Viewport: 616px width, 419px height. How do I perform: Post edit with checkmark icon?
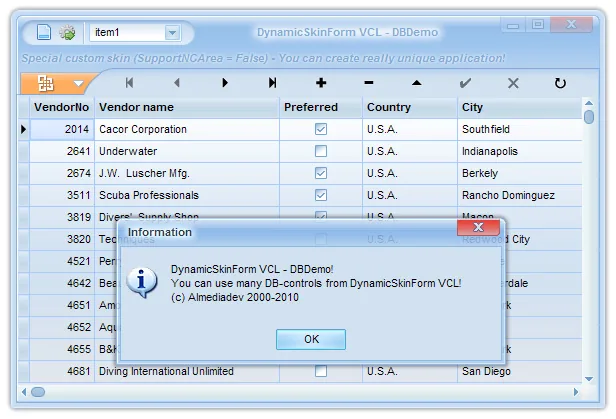tap(465, 83)
